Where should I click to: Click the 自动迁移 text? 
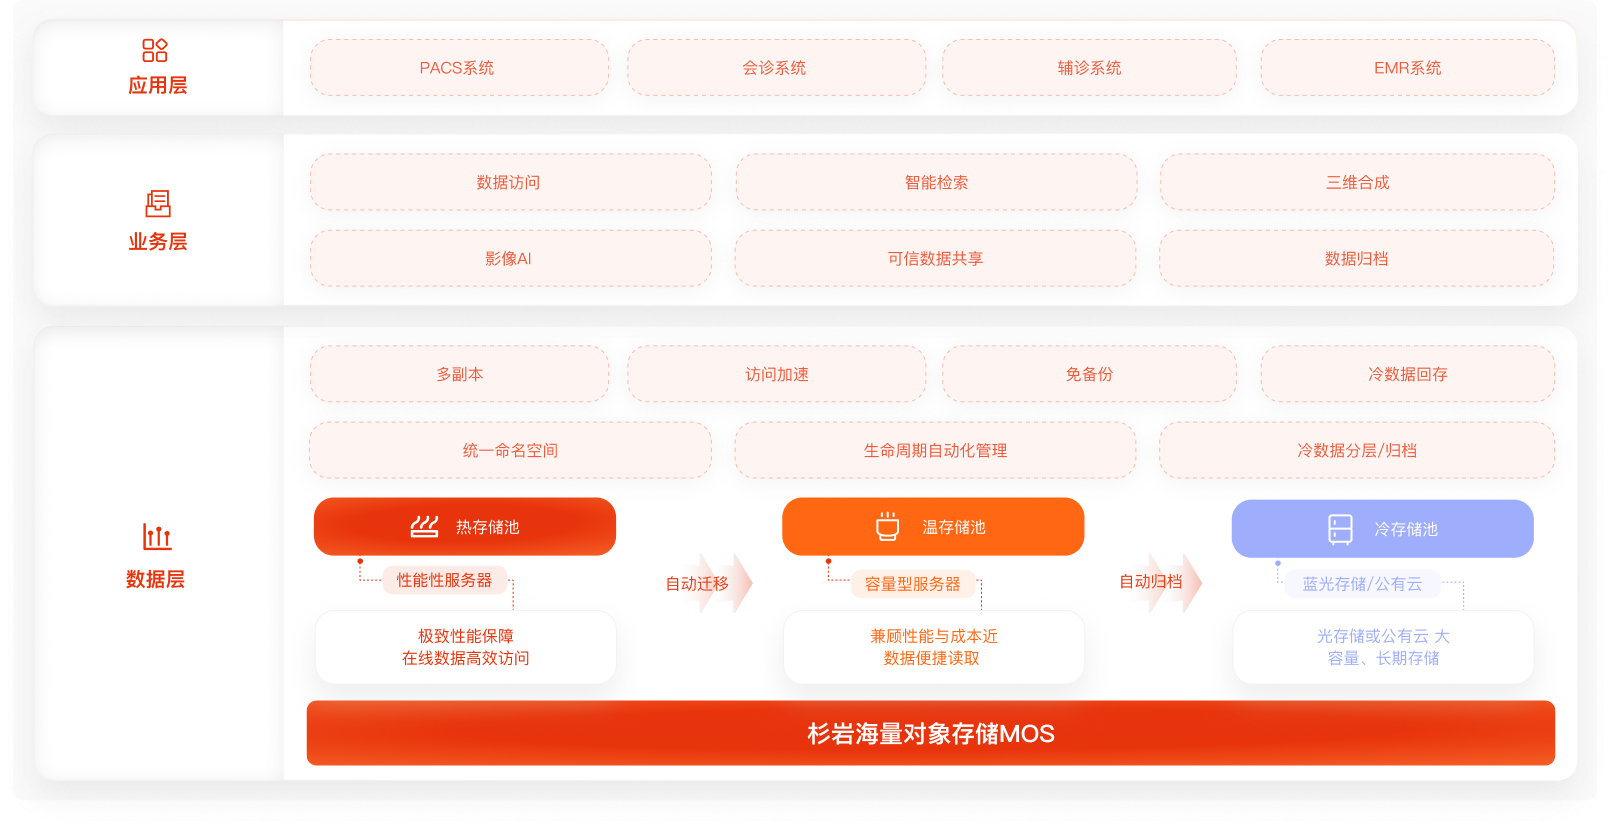click(697, 584)
